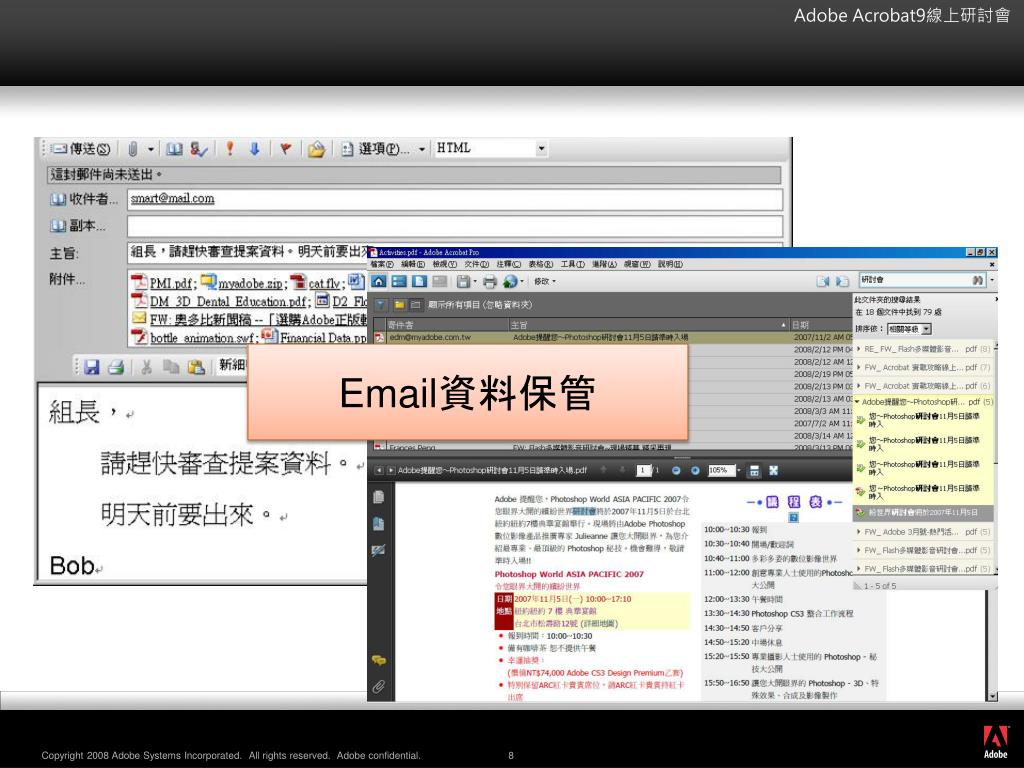
Task: Click the Home icon in the Acrobat portfolio toolbar
Action: pos(379,281)
